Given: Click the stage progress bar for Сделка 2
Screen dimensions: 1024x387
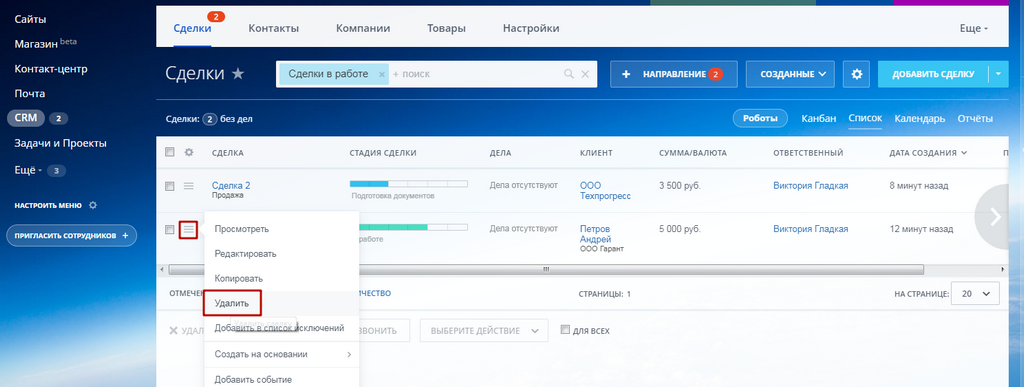Looking at the screenshot, I should point(409,184).
